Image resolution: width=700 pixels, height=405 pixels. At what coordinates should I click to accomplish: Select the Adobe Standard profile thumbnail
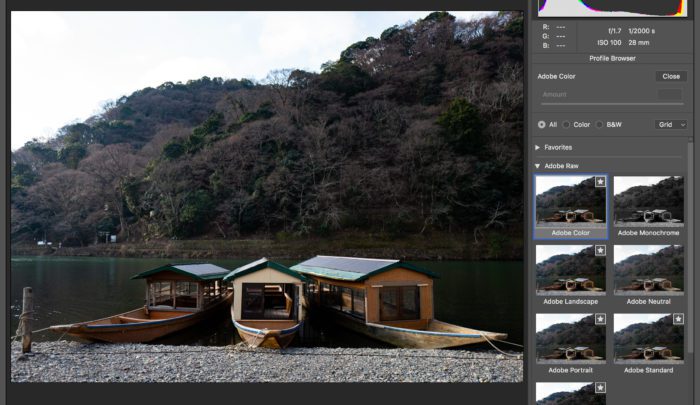point(648,338)
